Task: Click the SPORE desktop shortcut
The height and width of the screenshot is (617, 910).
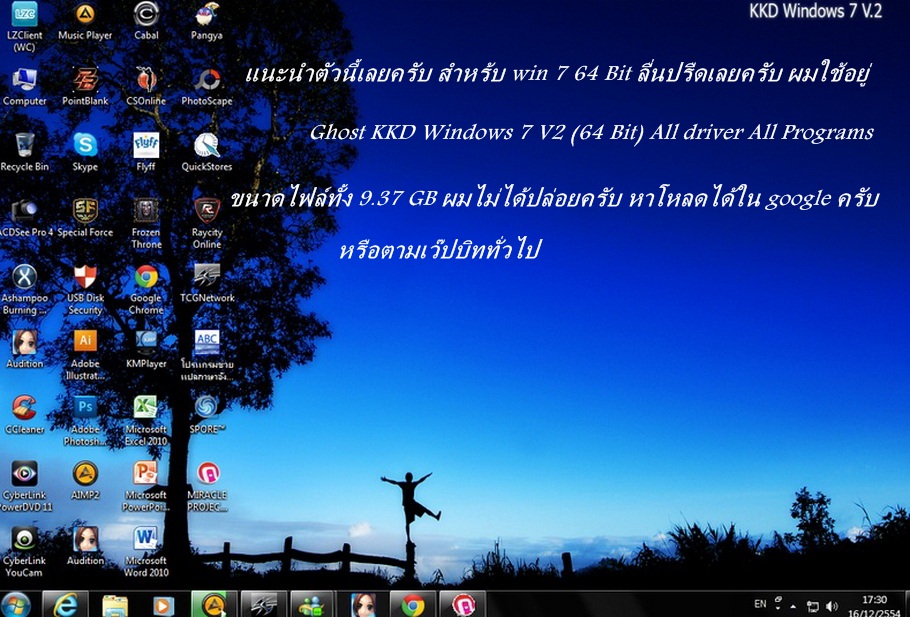Action: pos(207,415)
